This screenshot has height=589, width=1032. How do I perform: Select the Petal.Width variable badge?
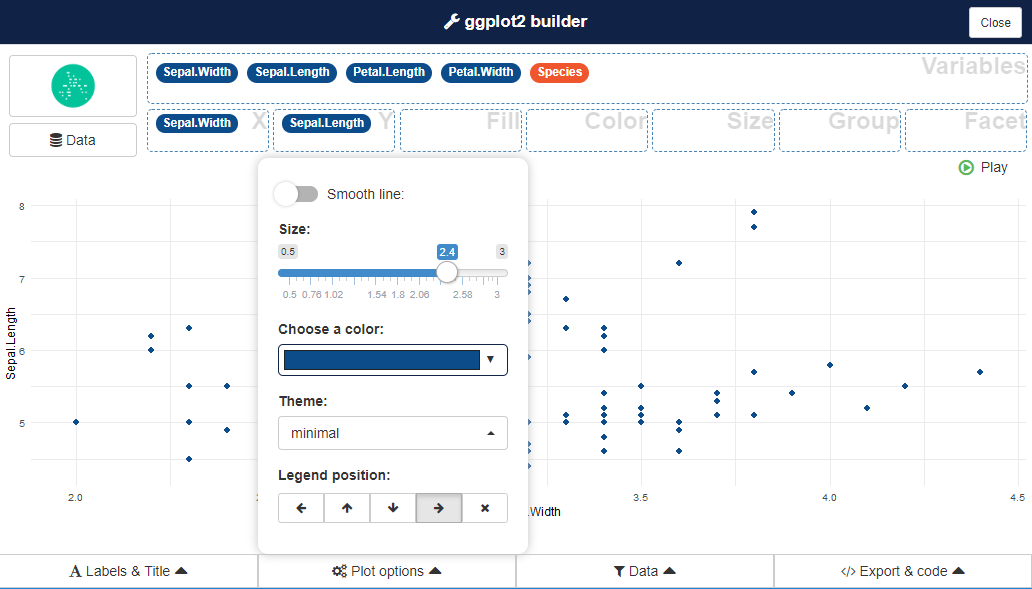(481, 72)
